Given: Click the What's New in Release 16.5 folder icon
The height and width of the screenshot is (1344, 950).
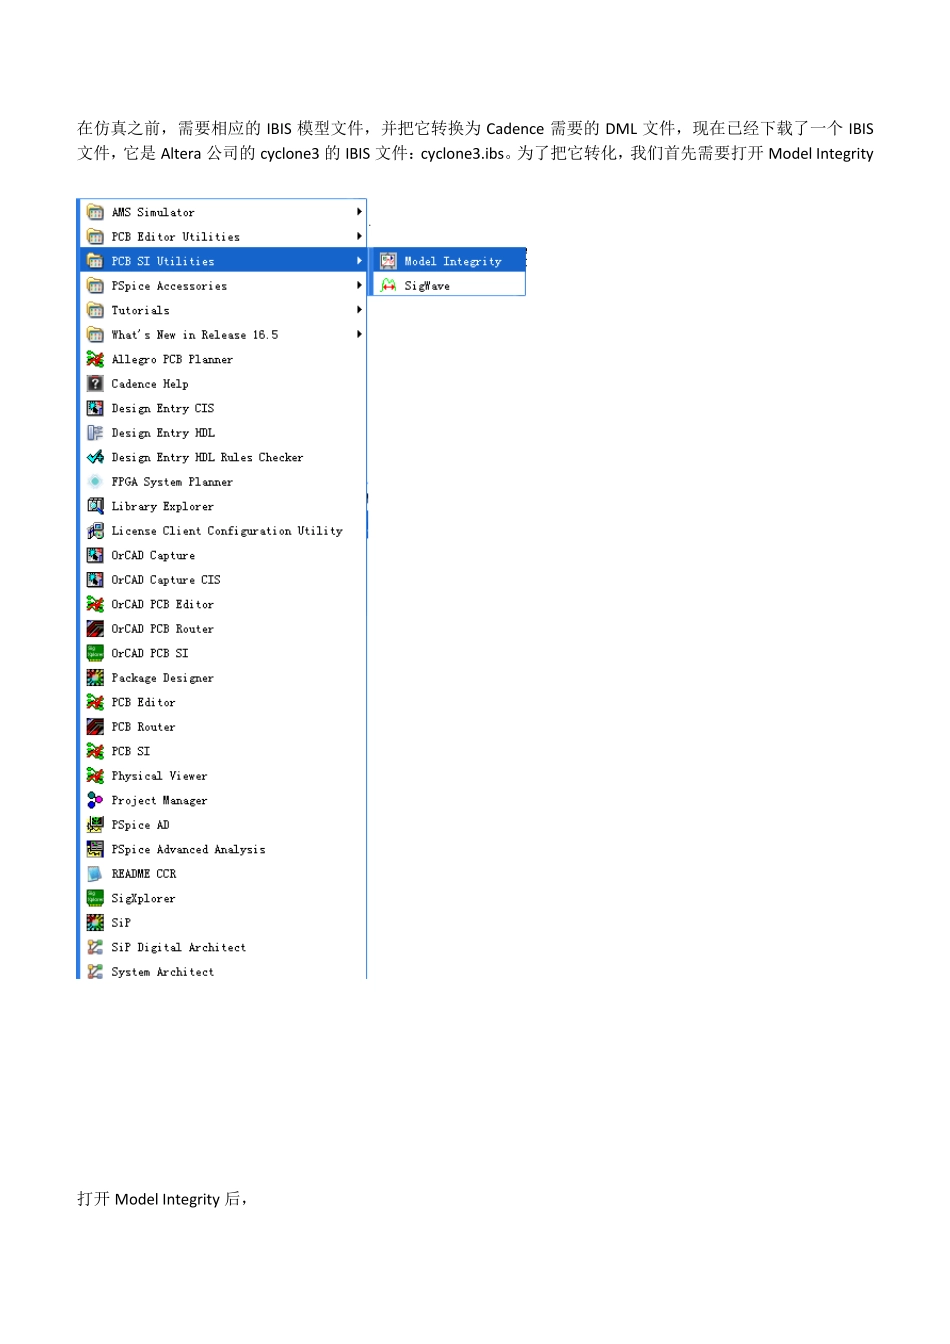Looking at the screenshot, I should [x=95, y=335].
